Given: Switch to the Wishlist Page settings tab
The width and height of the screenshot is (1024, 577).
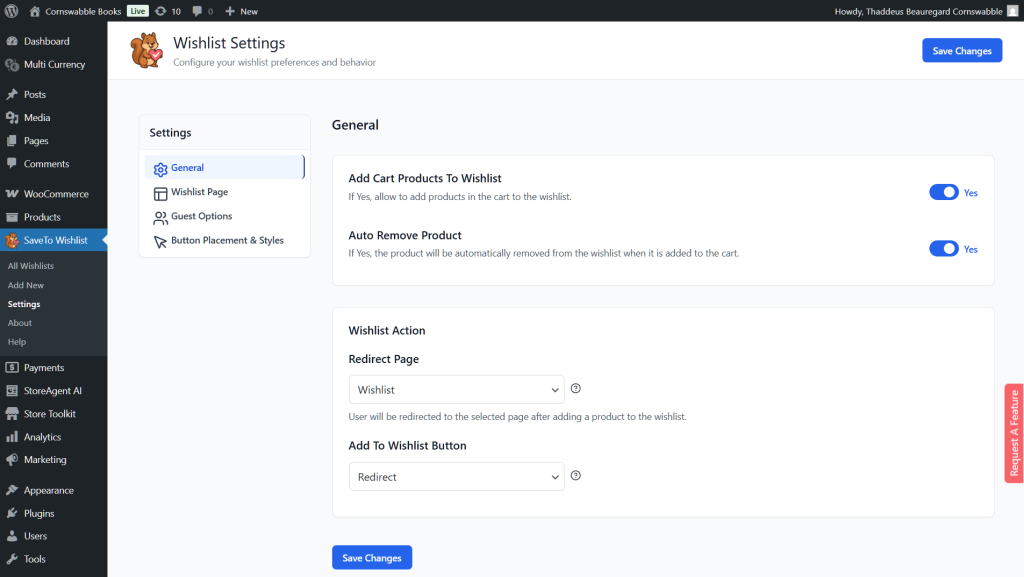Looking at the screenshot, I should tap(201, 192).
